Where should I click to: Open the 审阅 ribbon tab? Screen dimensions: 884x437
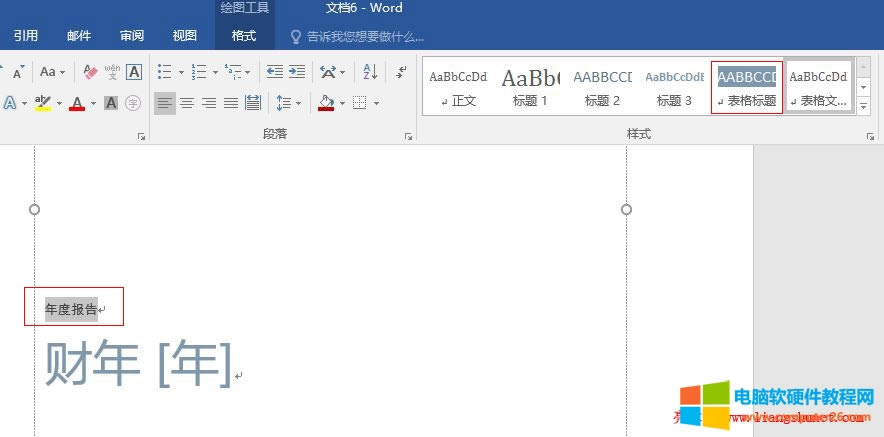131,36
